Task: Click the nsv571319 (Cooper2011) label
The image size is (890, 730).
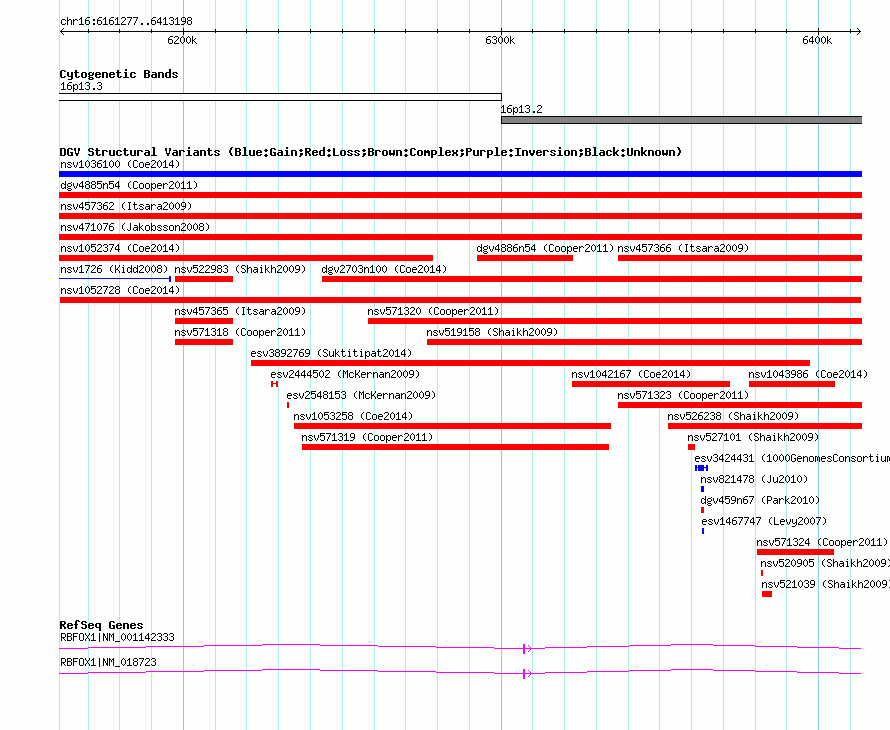Action: (x=367, y=437)
